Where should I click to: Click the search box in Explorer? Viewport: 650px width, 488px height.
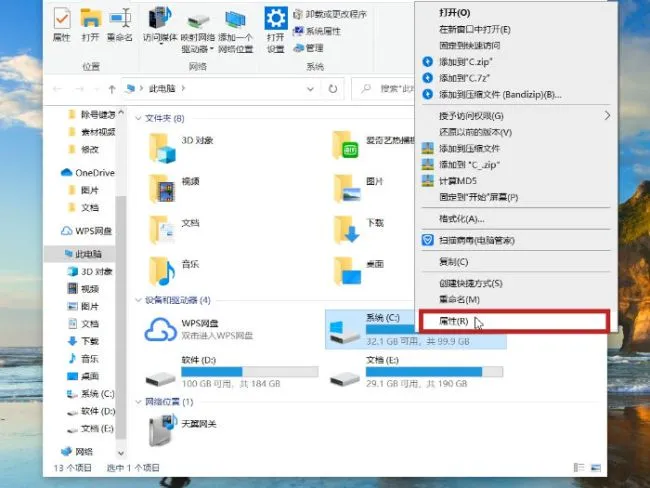[x=383, y=89]
